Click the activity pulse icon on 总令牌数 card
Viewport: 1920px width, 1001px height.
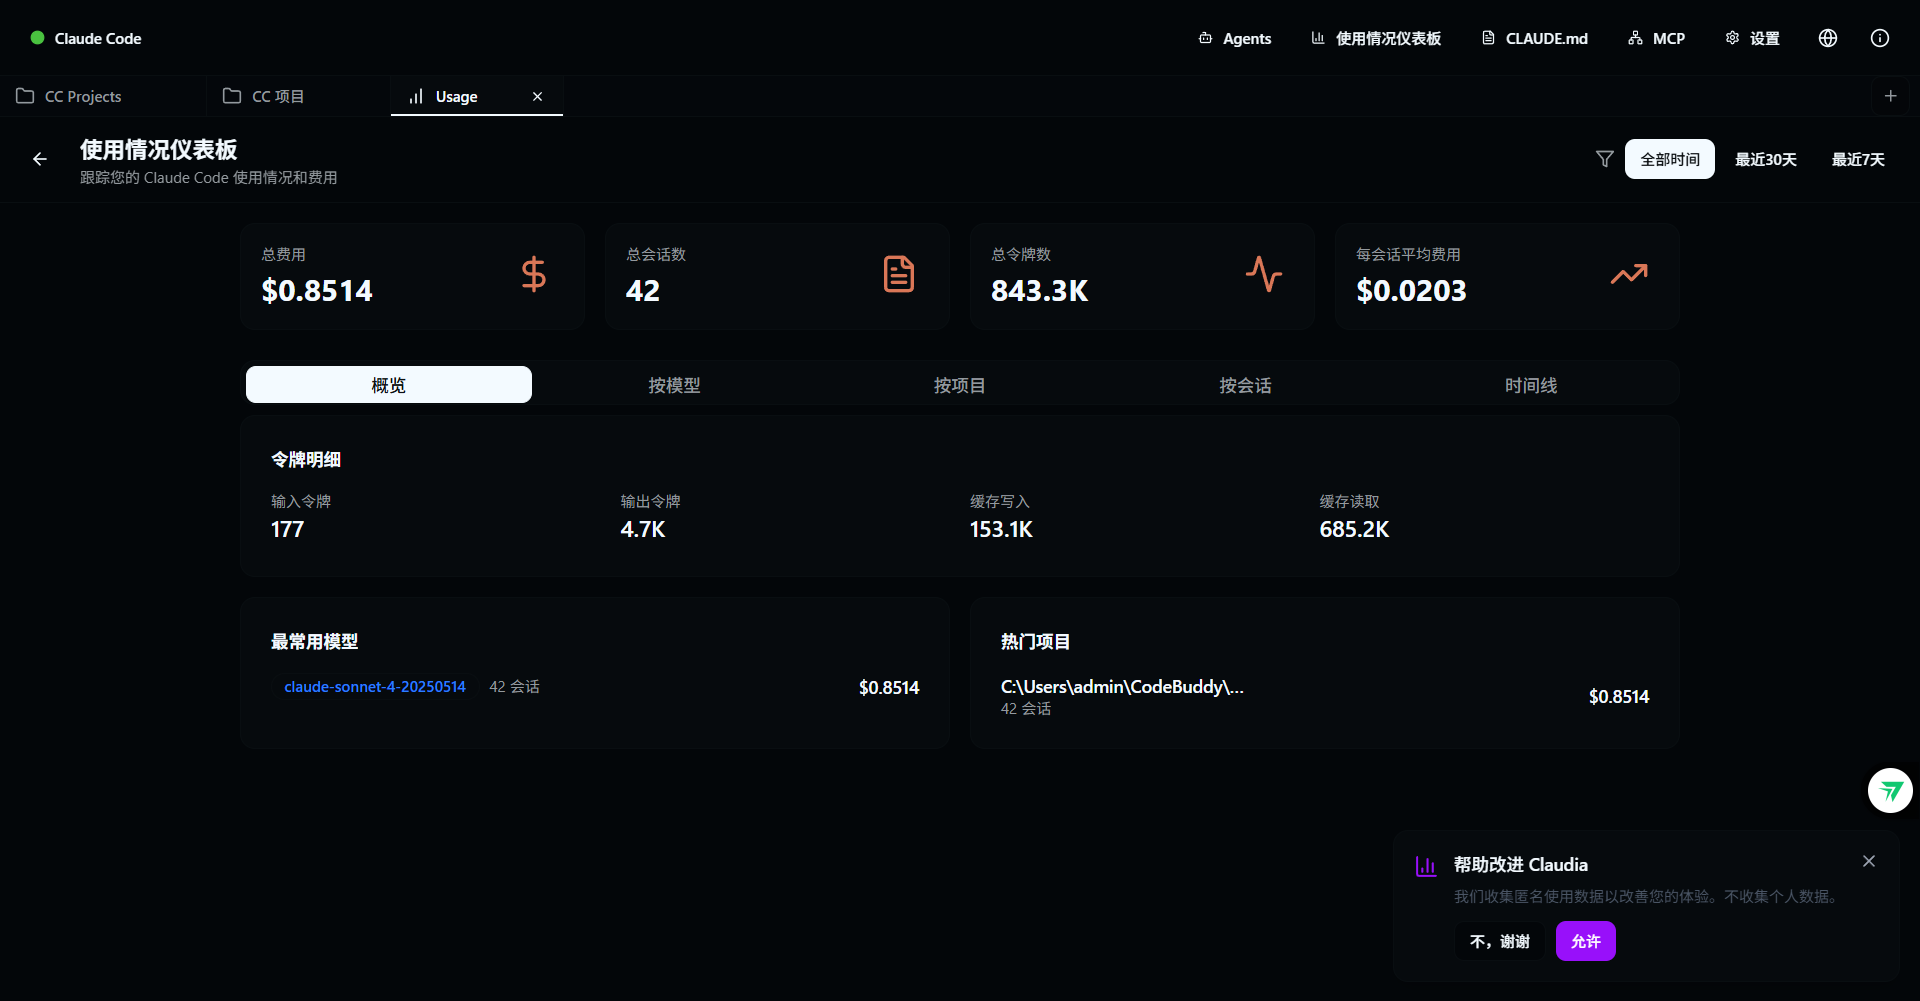tap(1264, 274)
